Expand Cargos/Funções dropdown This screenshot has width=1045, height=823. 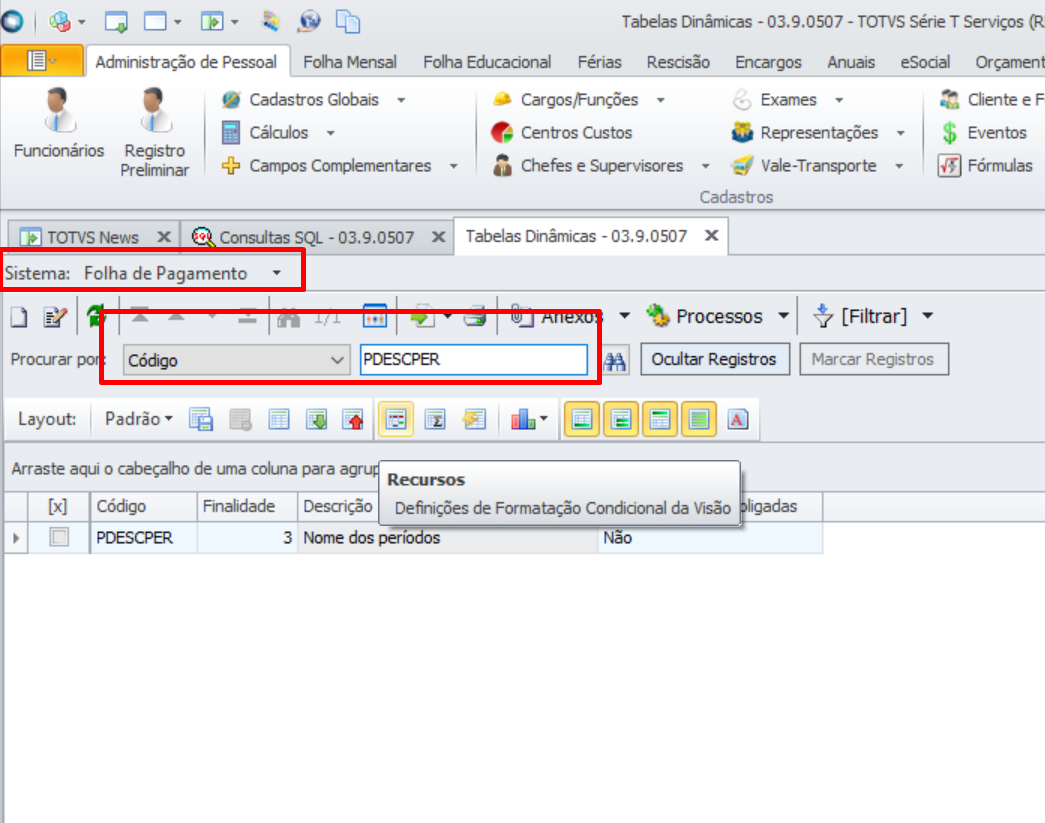click(x=660, y=100)
